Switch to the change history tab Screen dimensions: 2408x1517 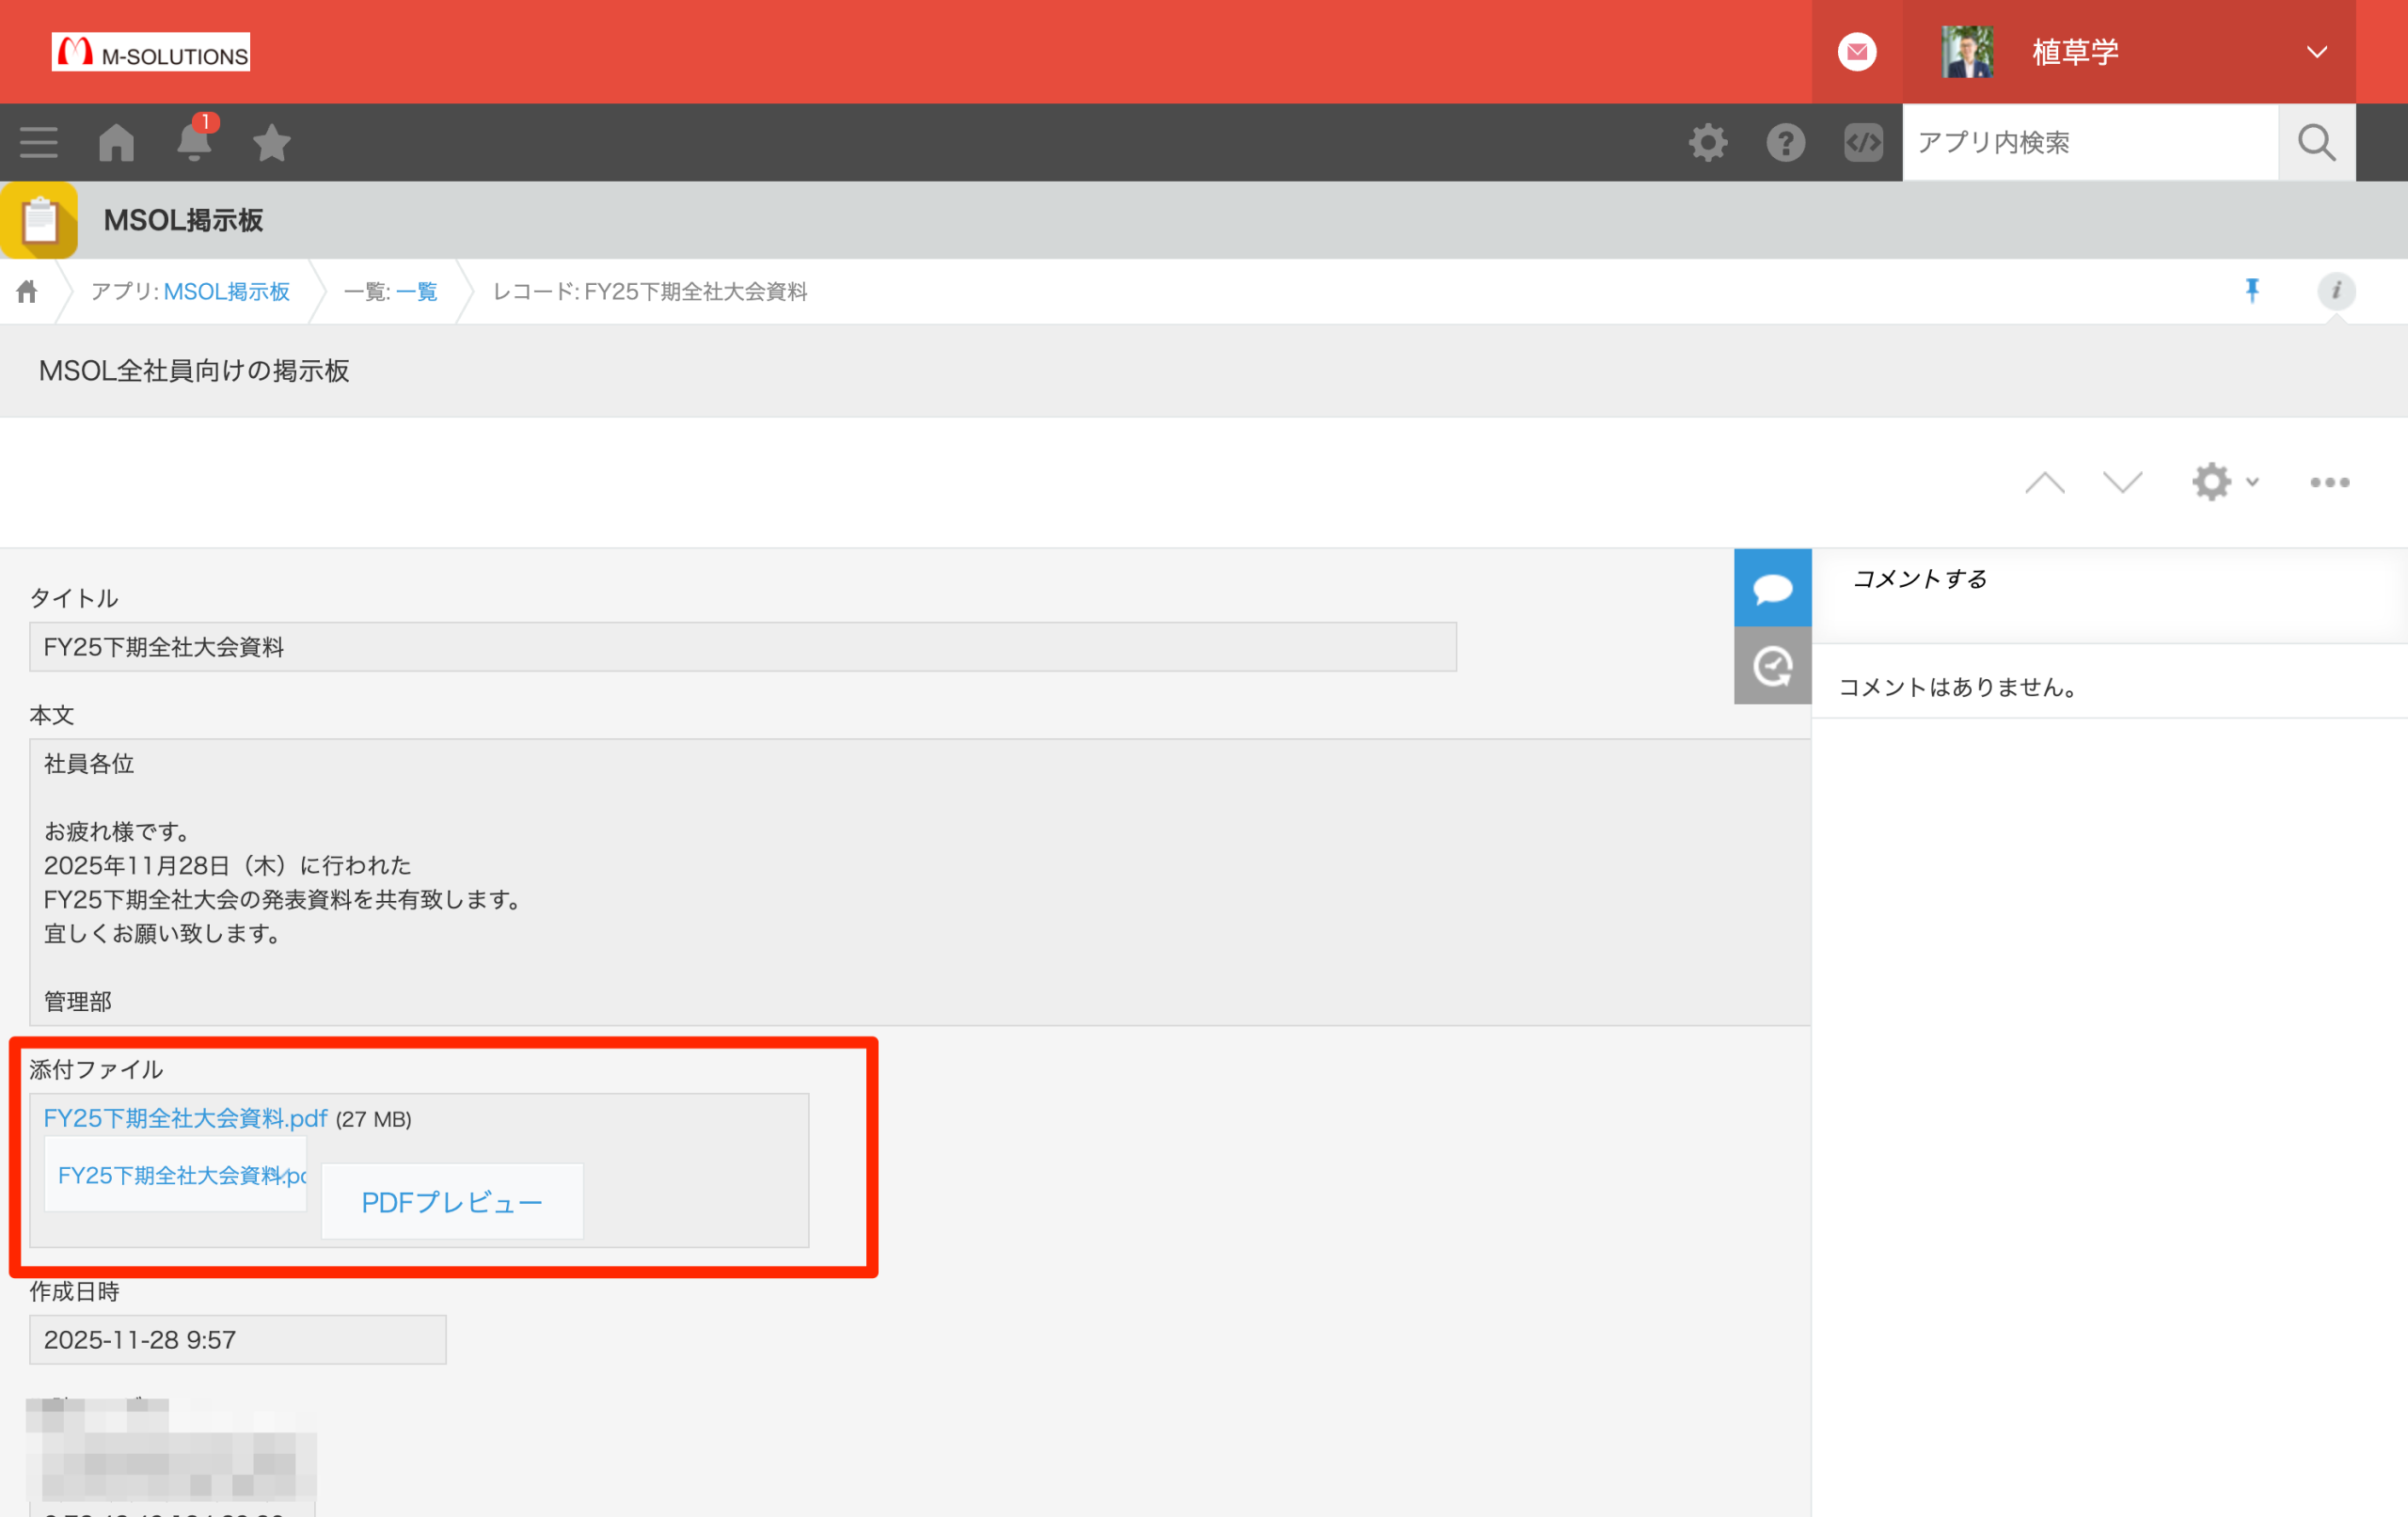[x=1772, y=666]
